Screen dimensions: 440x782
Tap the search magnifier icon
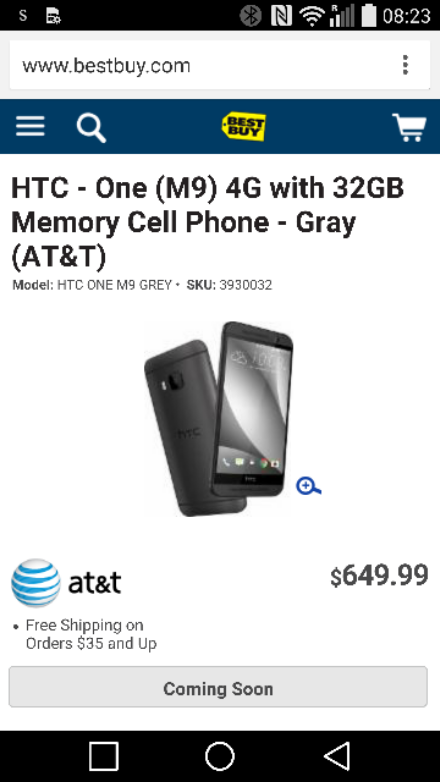(91, 128)
